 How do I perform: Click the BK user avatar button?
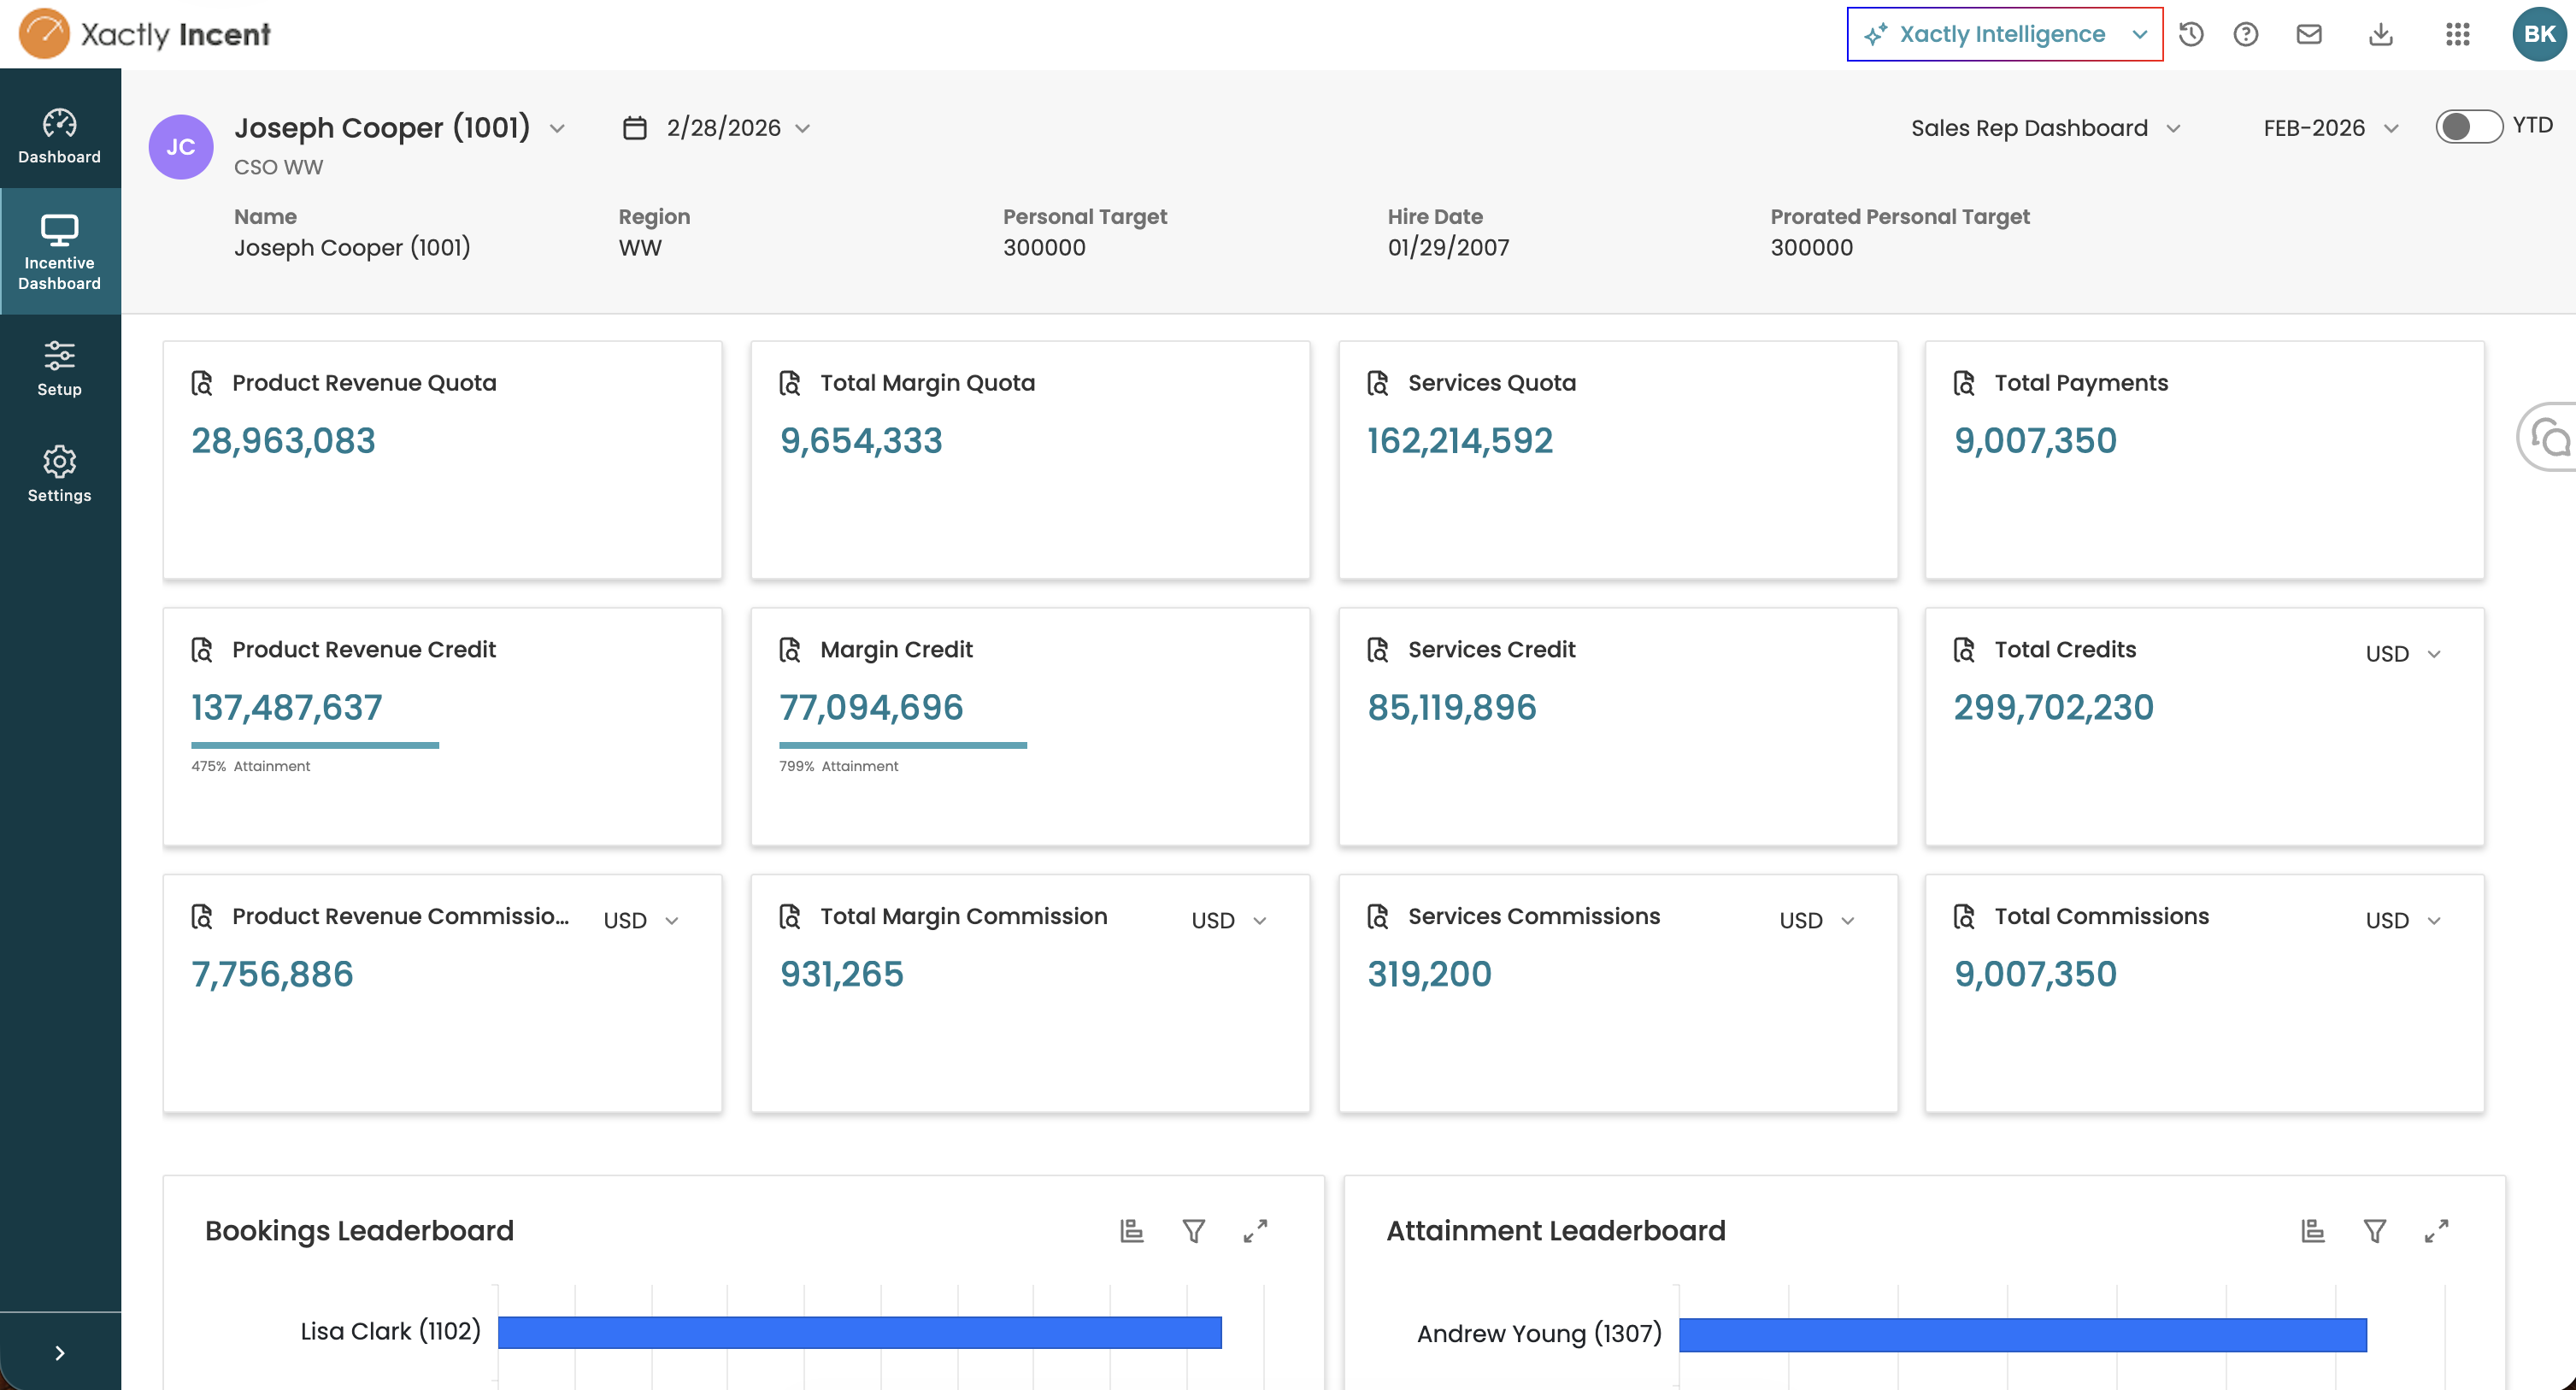click(x=2538, y=34)
